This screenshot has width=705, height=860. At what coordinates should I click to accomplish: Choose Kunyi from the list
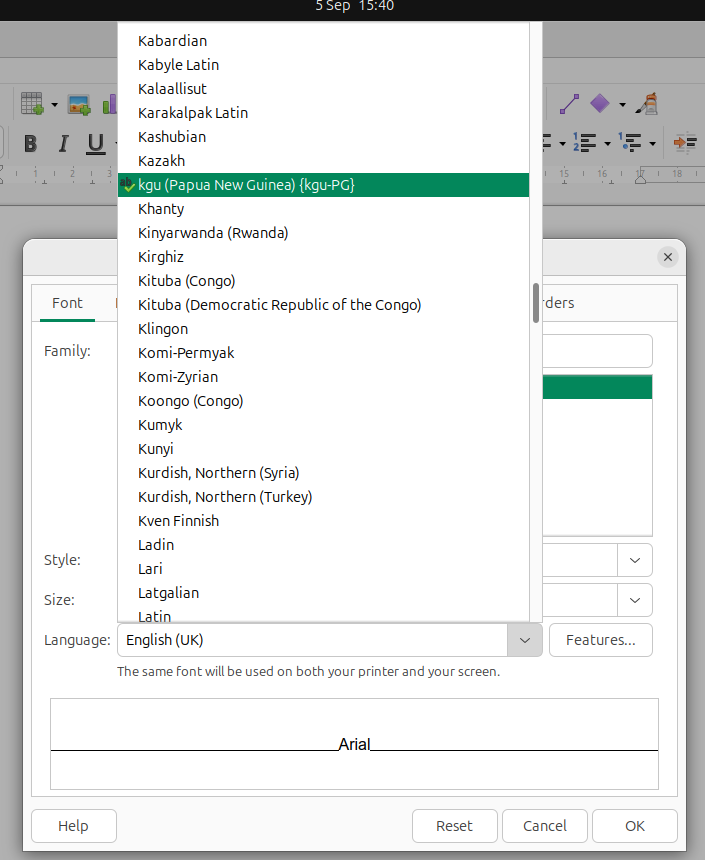[x=323, y=449]
